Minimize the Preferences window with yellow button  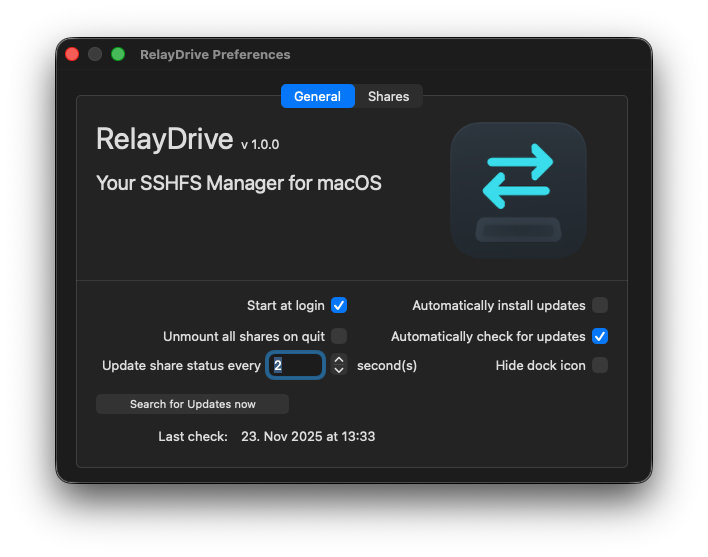tap(95, 54)
